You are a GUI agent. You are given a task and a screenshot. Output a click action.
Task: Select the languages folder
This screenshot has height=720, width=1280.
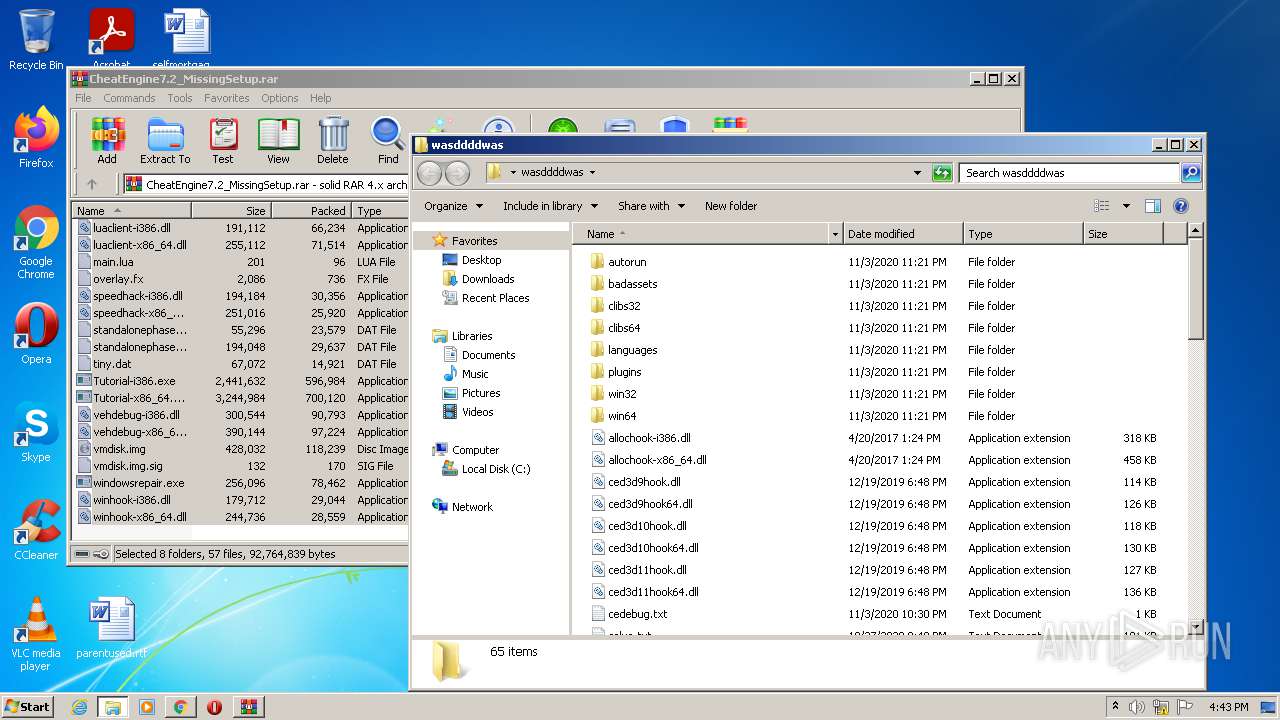632,350
